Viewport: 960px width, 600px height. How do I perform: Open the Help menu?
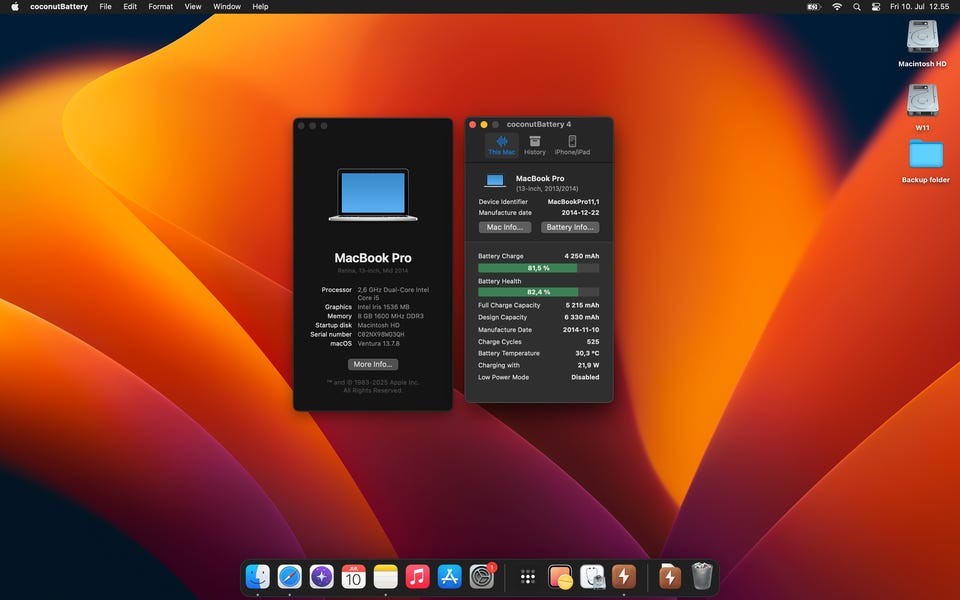(x=260, y=7)
